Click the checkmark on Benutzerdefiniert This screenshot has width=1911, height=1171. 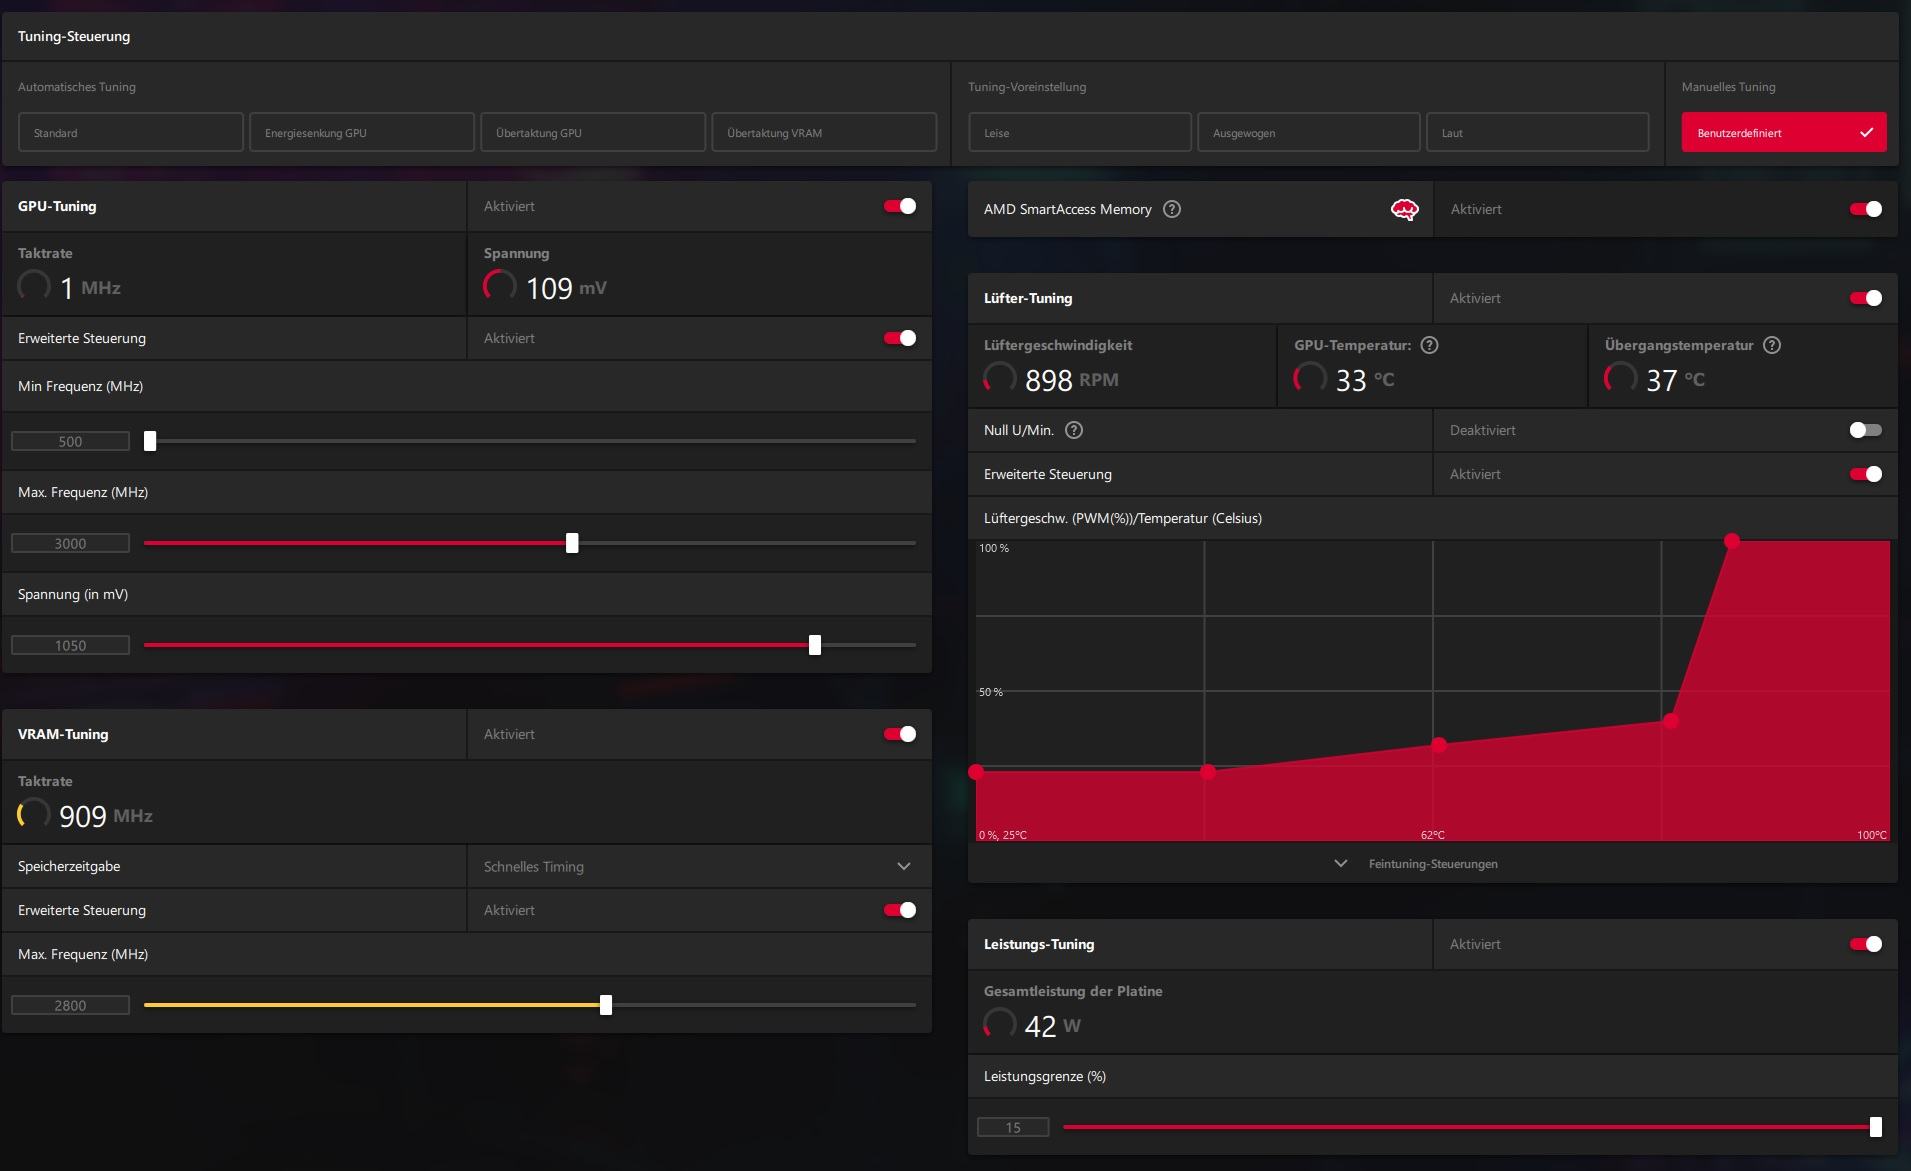(x=1866, y=132)
